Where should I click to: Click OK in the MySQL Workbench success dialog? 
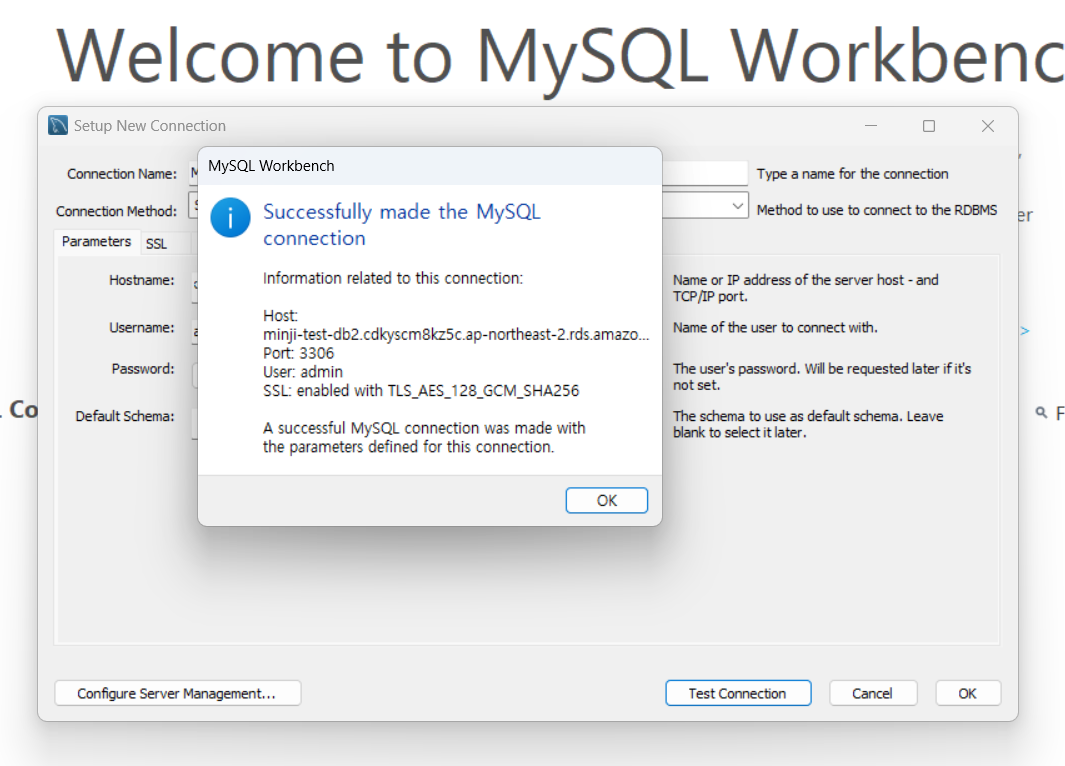pos(607,500)
